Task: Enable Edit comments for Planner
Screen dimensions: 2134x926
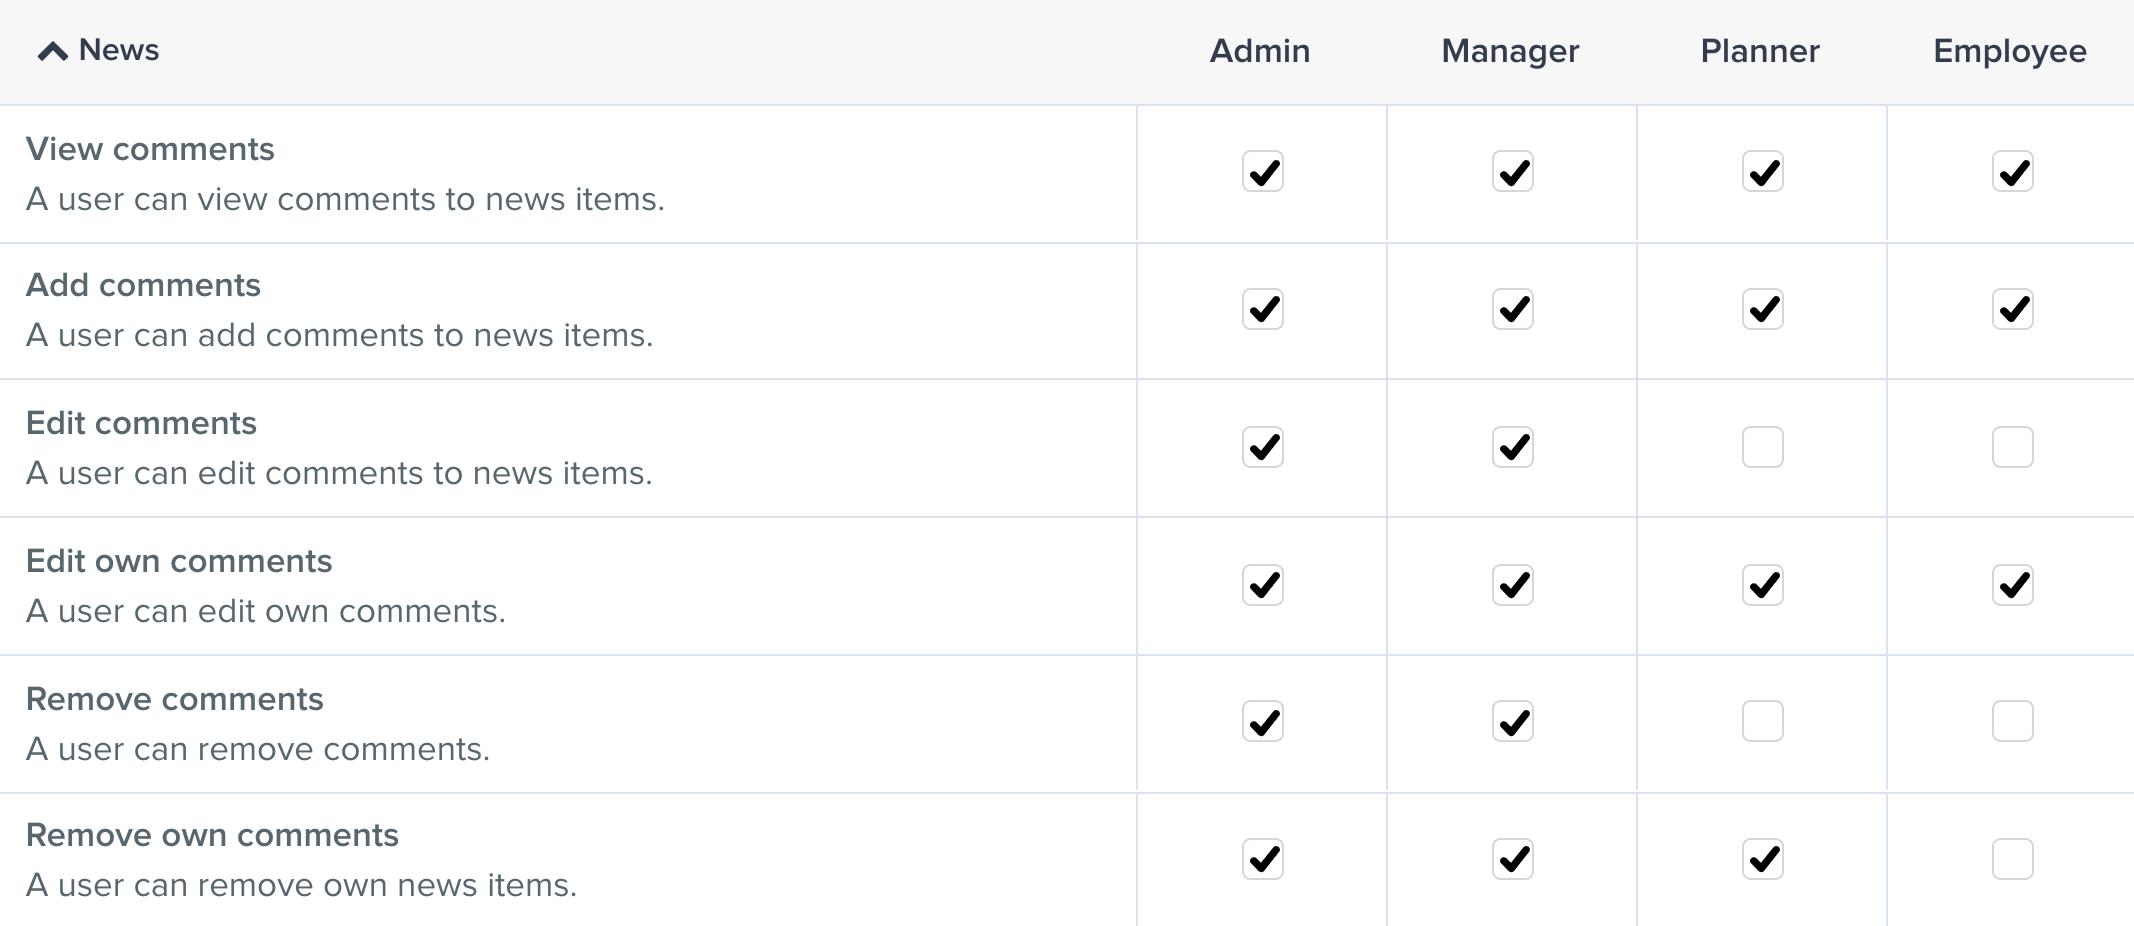Action: (1763, 447)
